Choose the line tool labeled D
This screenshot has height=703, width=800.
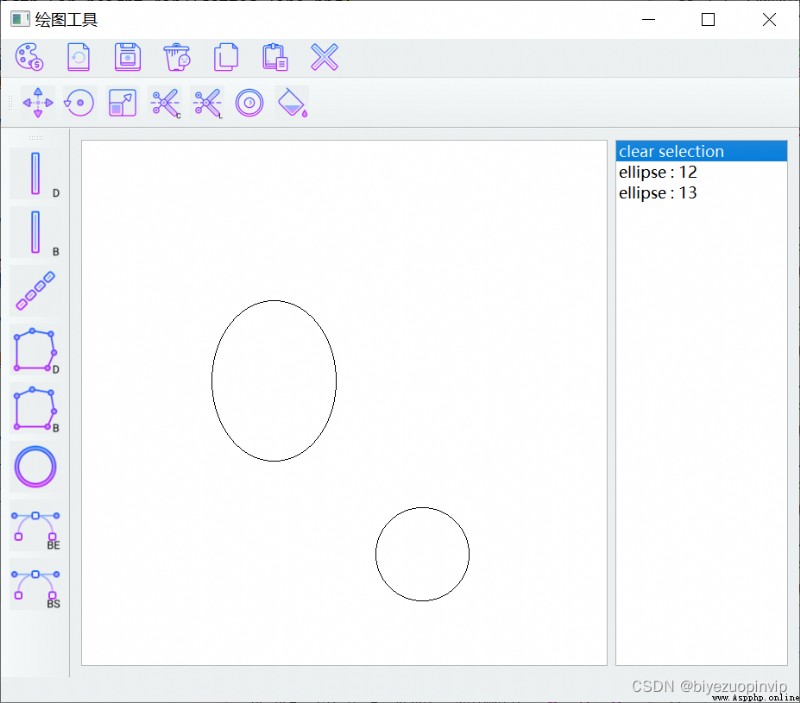click(36, 173)
